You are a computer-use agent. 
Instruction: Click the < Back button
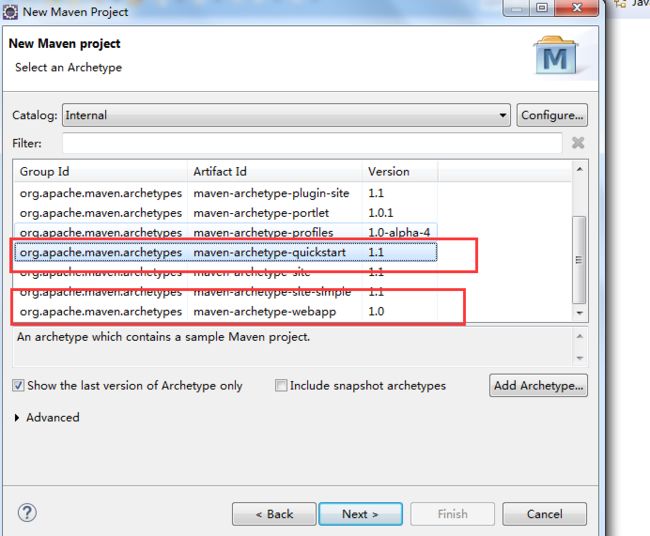pos(274,514)
